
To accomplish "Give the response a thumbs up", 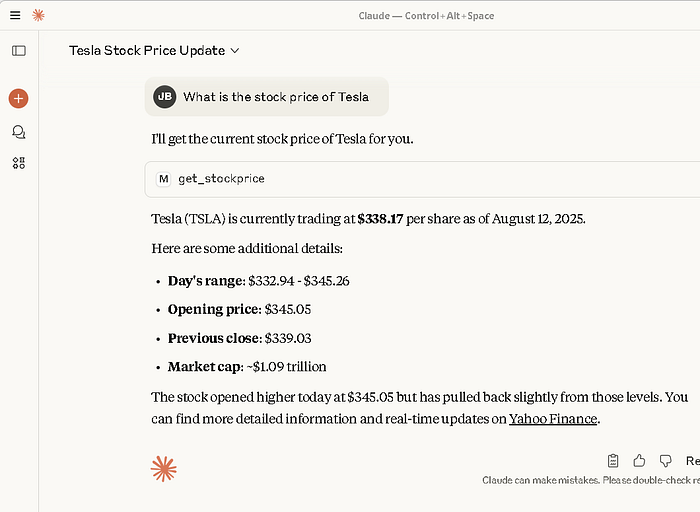I will 640,461.
